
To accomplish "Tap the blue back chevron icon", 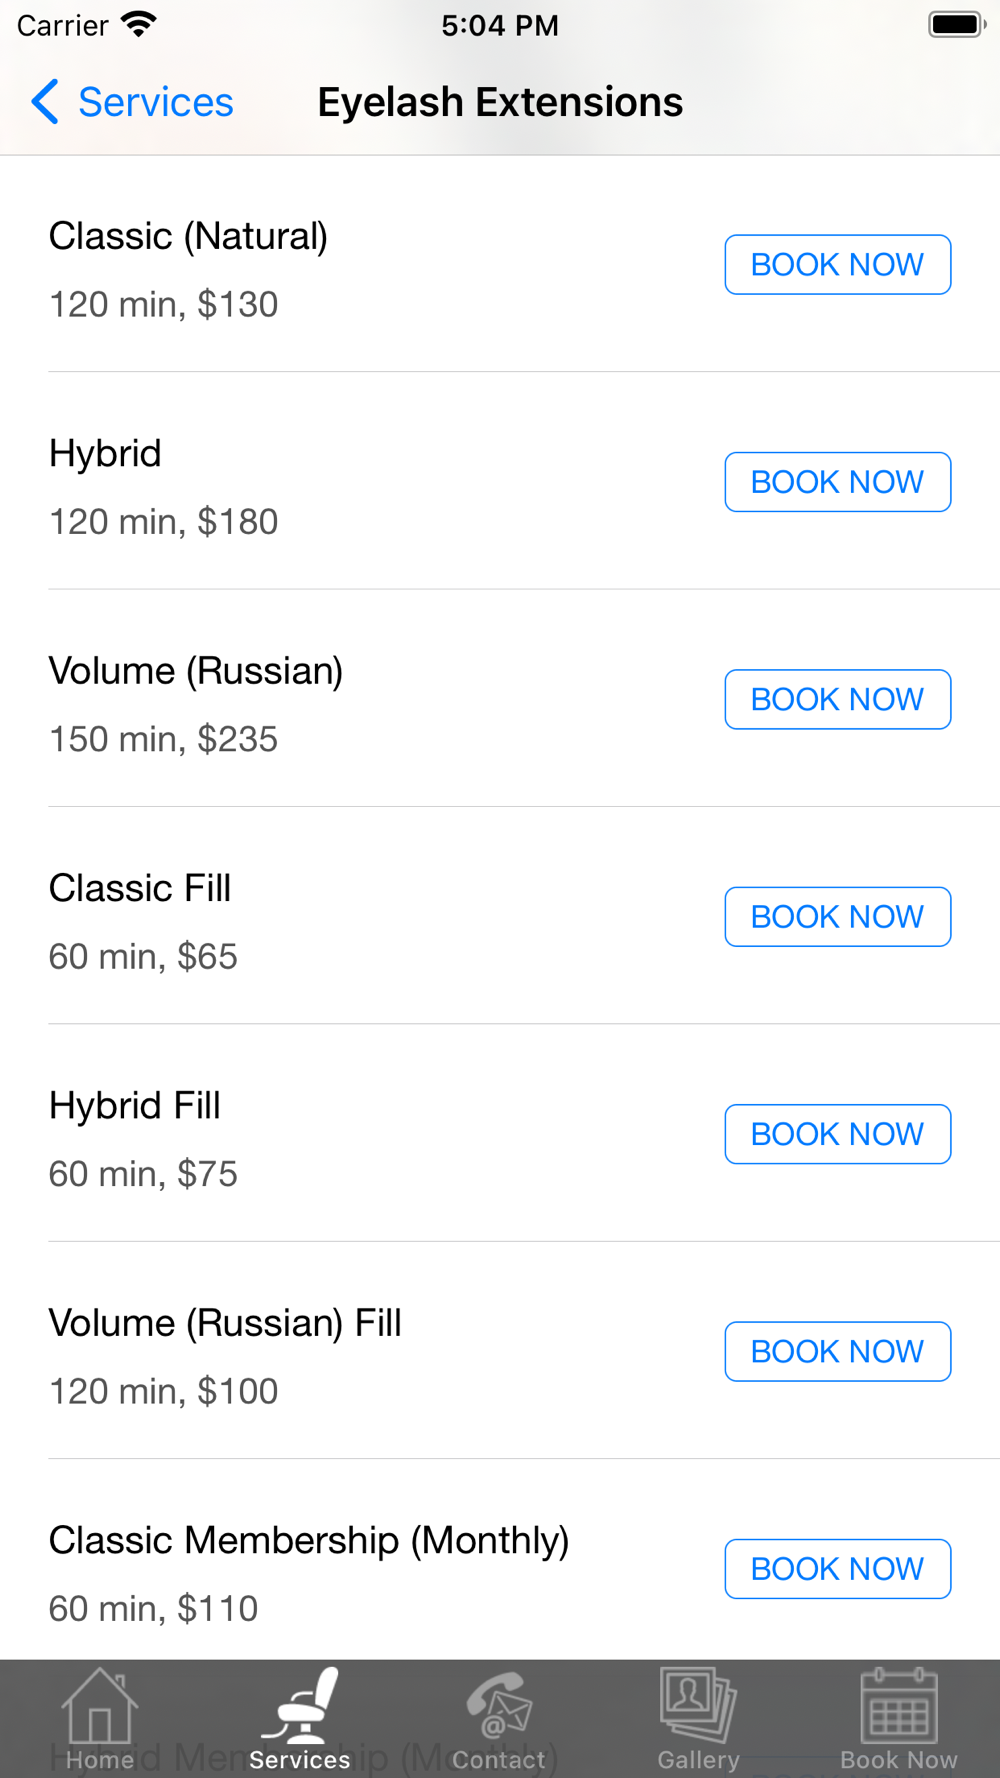I will (45, 102).
